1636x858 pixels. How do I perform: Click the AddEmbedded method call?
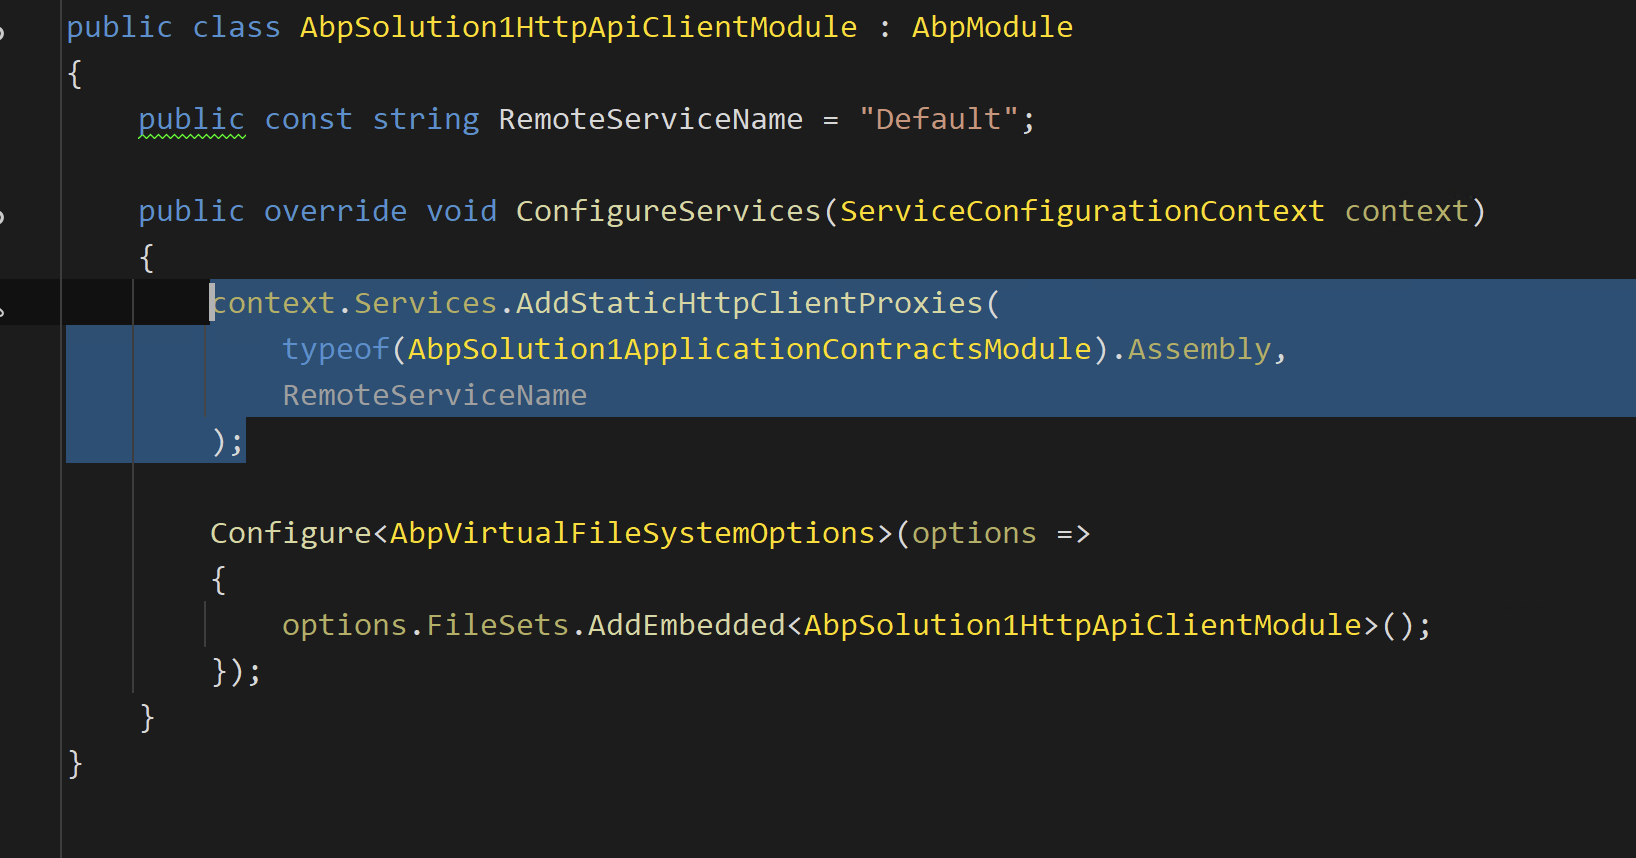click(x=686, y=625)
